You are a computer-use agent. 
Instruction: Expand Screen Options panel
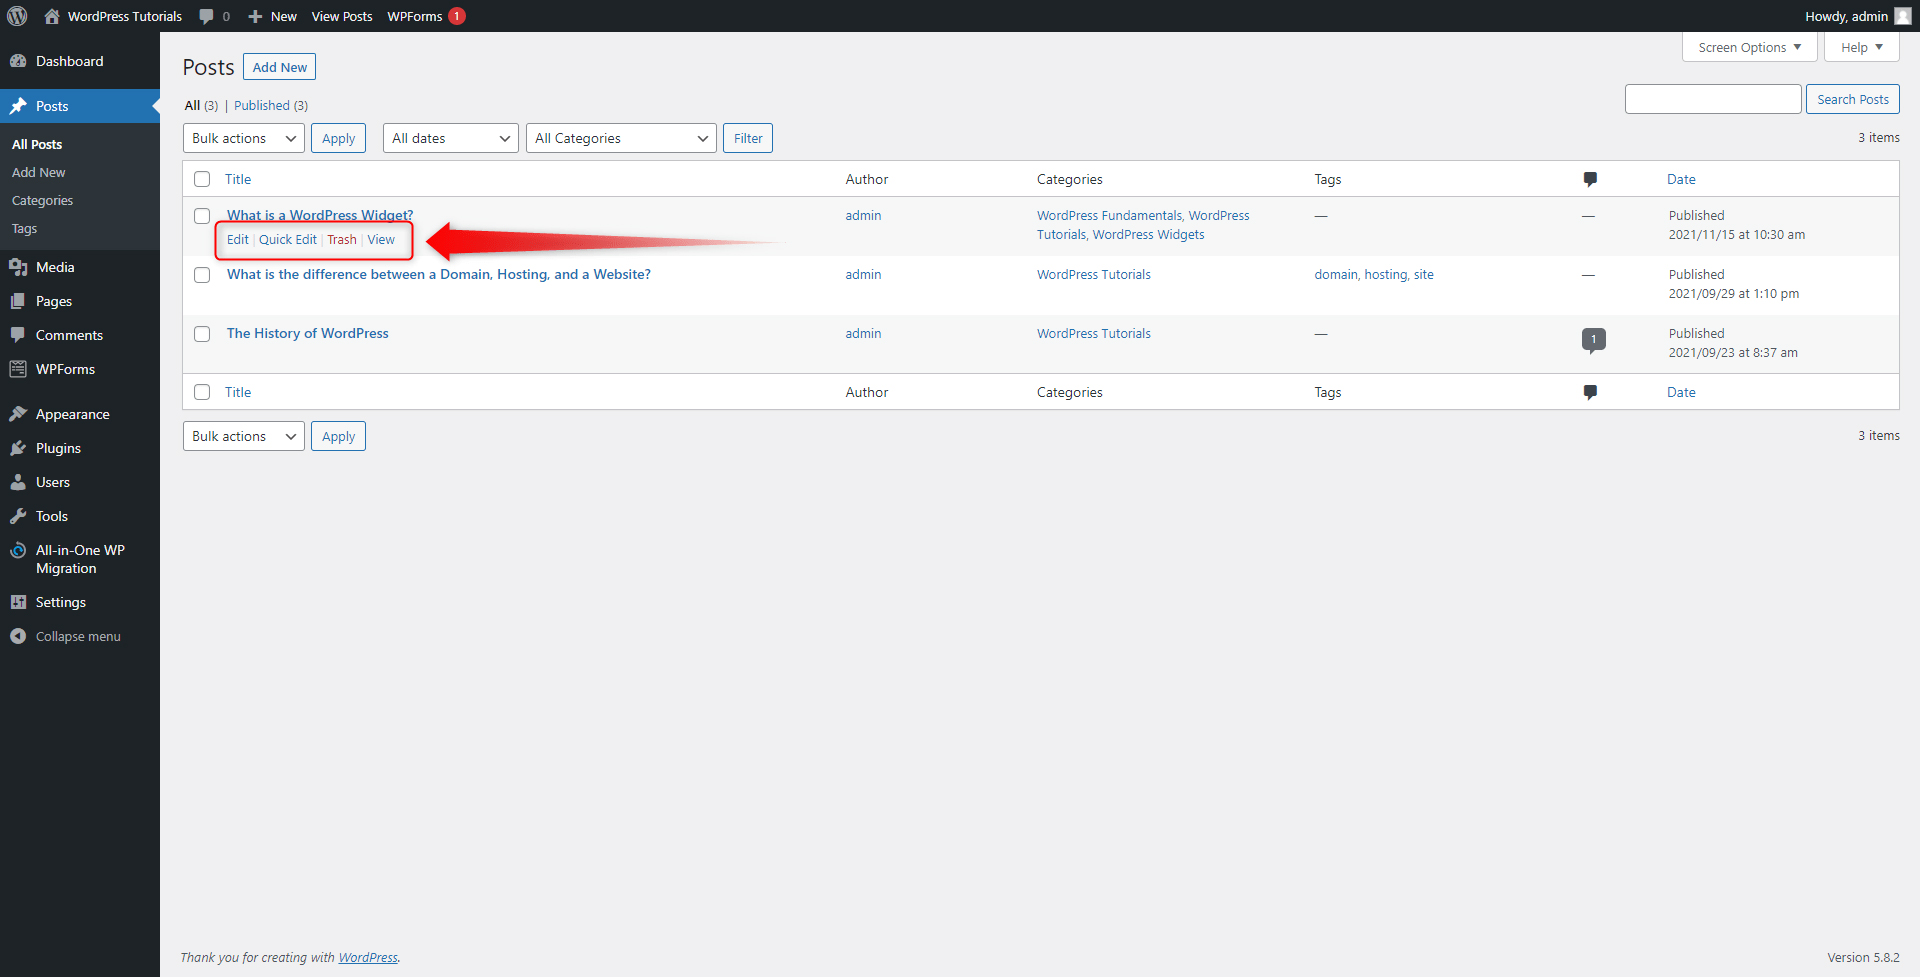point(1750,47)
